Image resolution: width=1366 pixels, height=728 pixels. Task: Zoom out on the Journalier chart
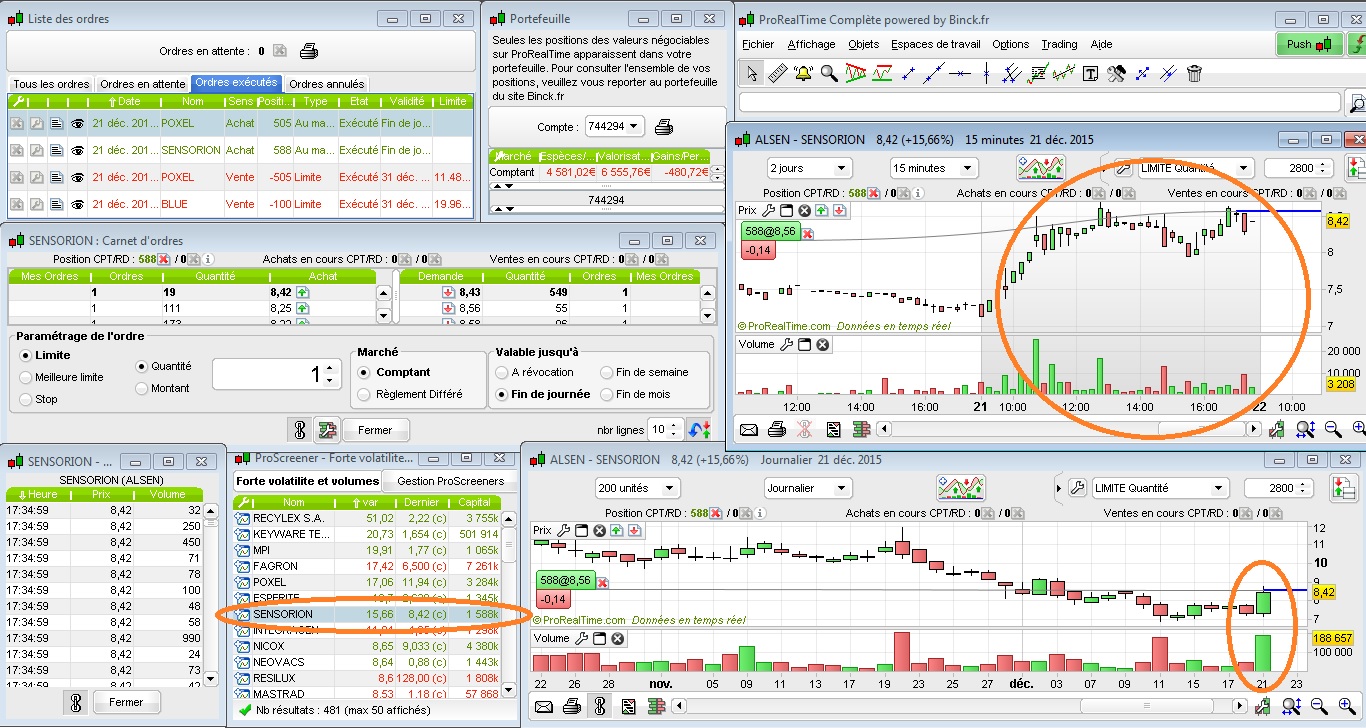point(1319,707)
